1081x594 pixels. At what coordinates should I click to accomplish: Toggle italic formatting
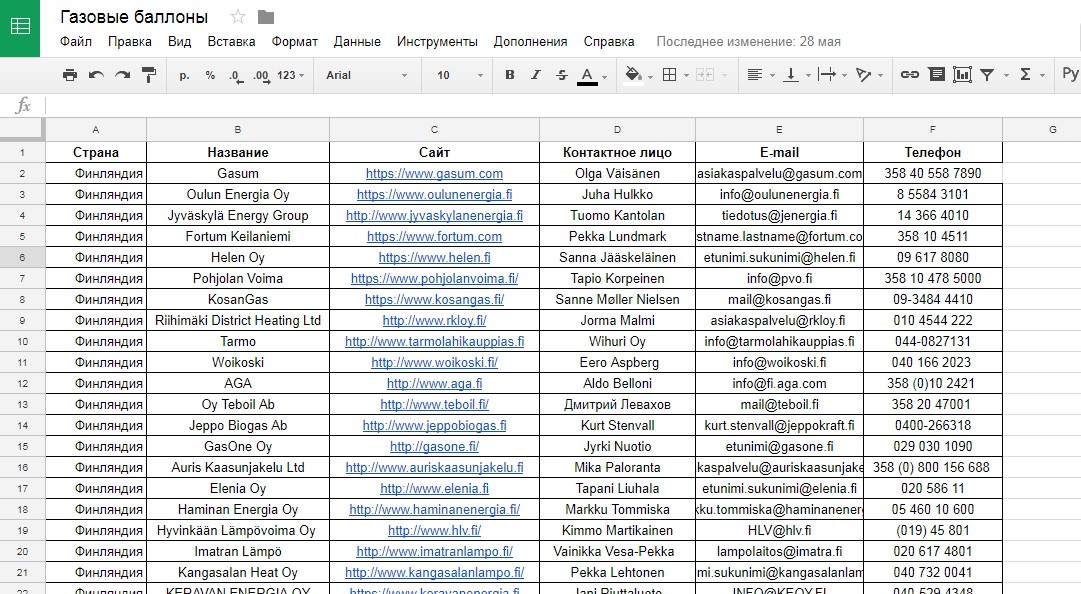tap(536, 75)
